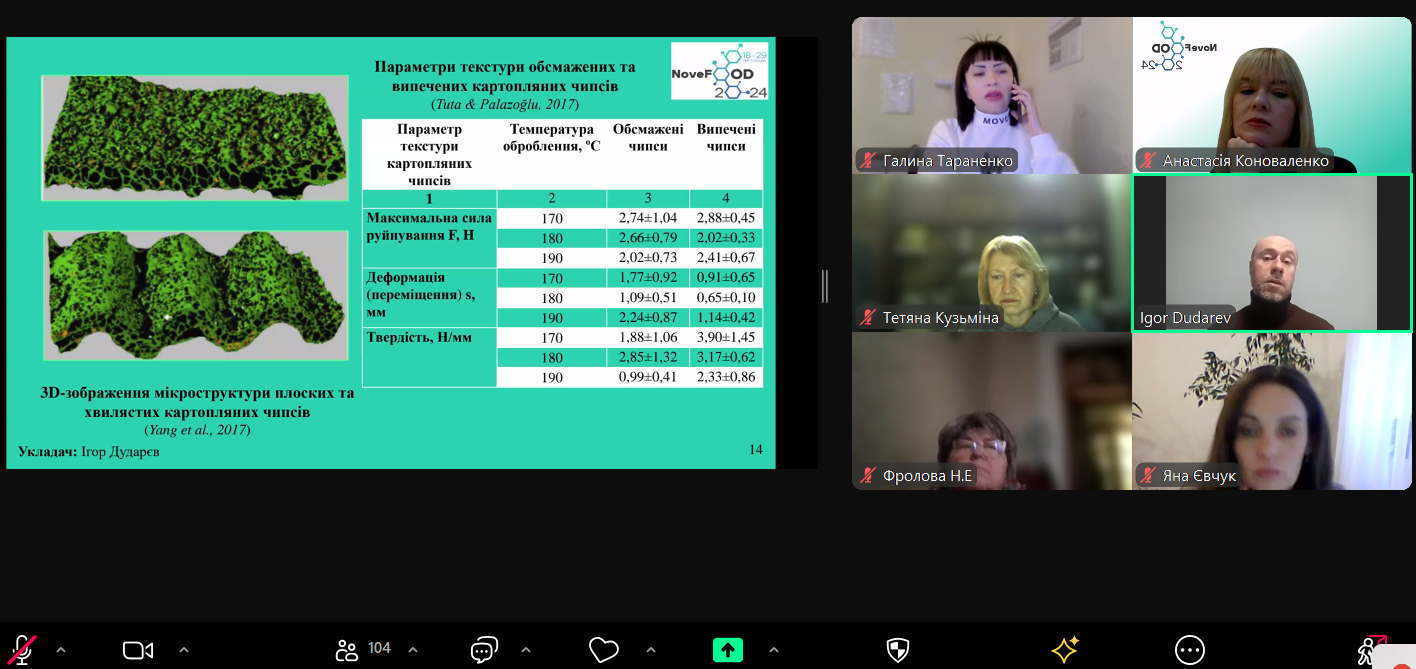Open the AI Companion sparkle icon
Viewport: 1416px width, 669px height.
[1065, 650]
